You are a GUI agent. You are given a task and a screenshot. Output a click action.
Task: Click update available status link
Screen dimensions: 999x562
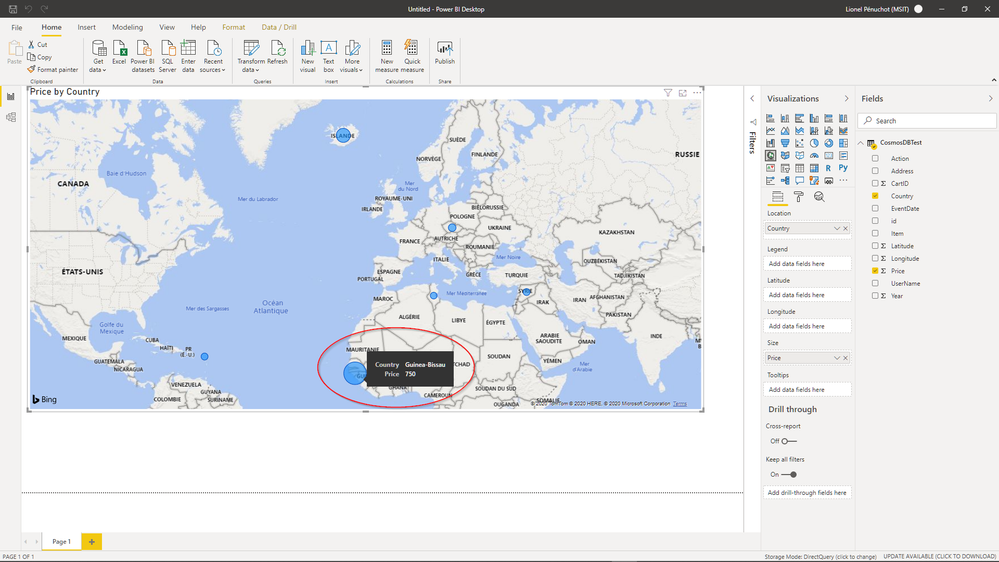(939, 556)
